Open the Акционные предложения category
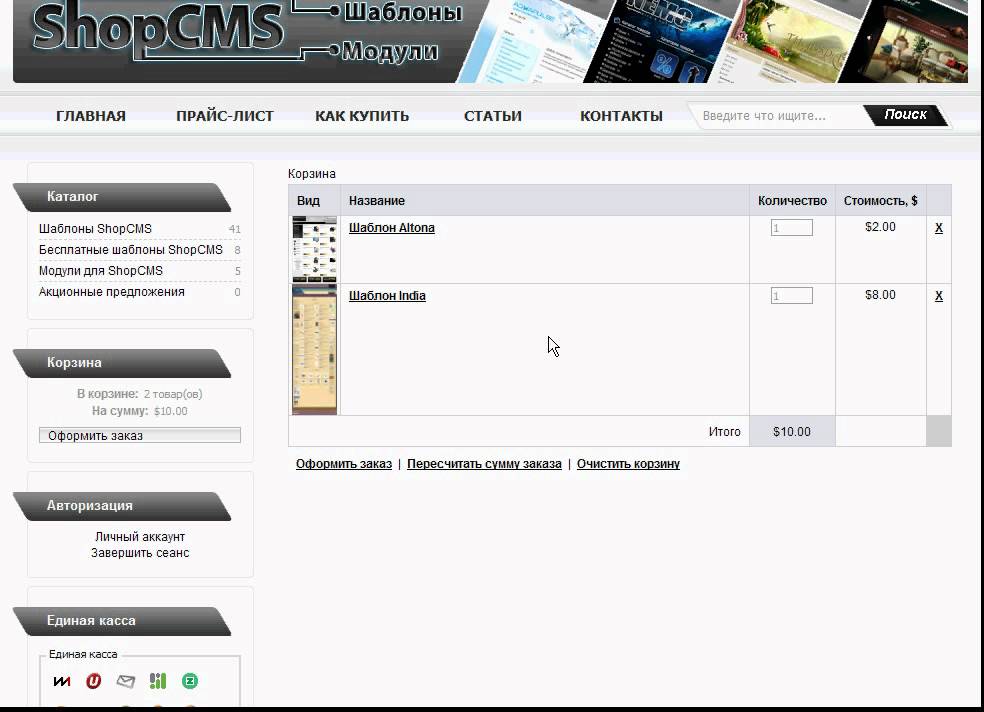 112,292
